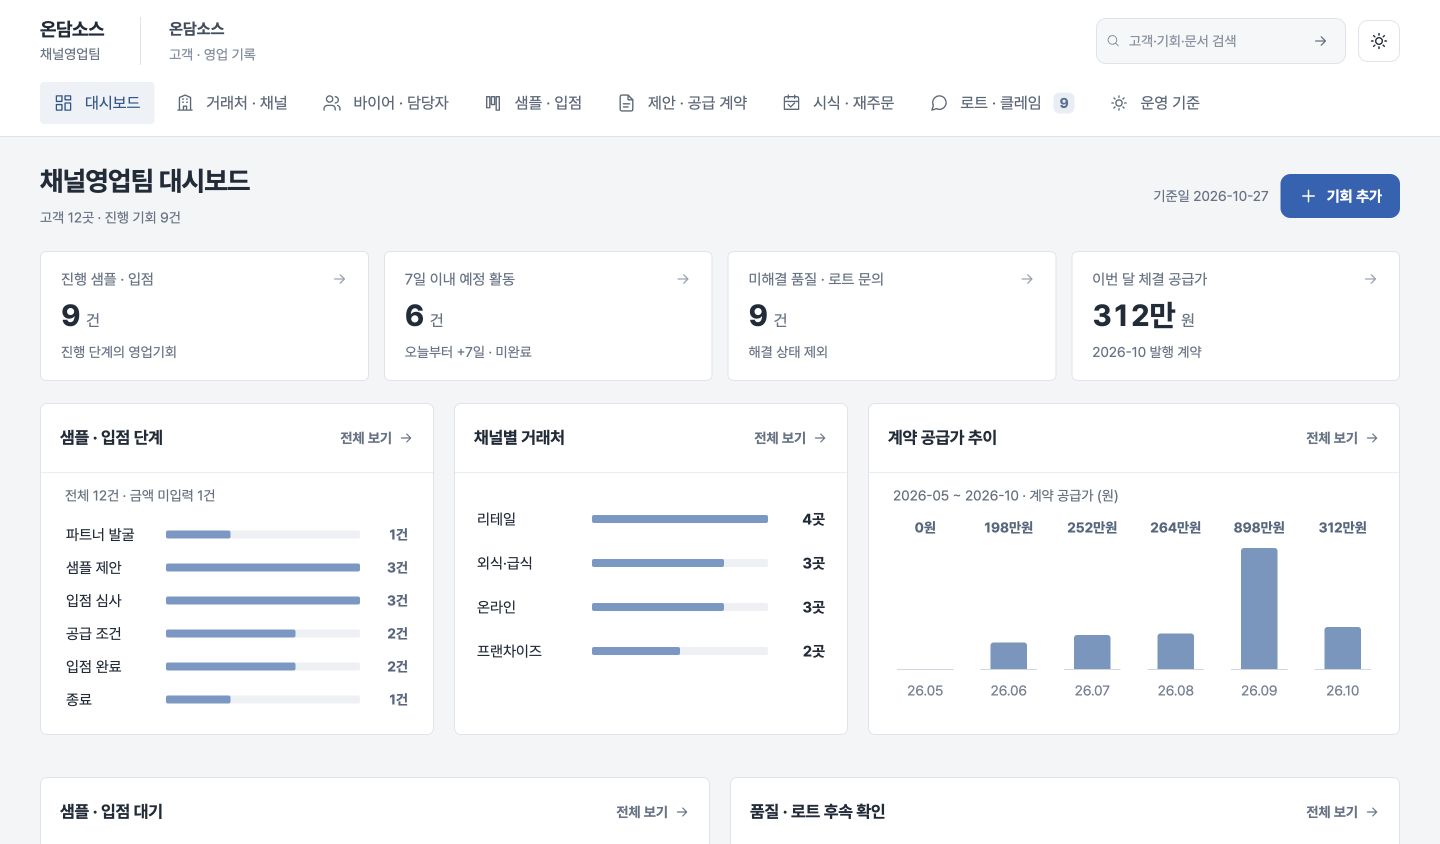Open the 7일 이내 예정 활동 card arrow
Image resolution: width=1440 pixels, height=844 pixels.
[683, 279]
